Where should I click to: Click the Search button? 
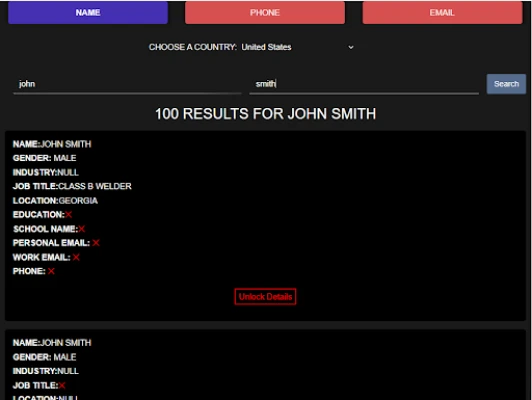pos(506,84)
